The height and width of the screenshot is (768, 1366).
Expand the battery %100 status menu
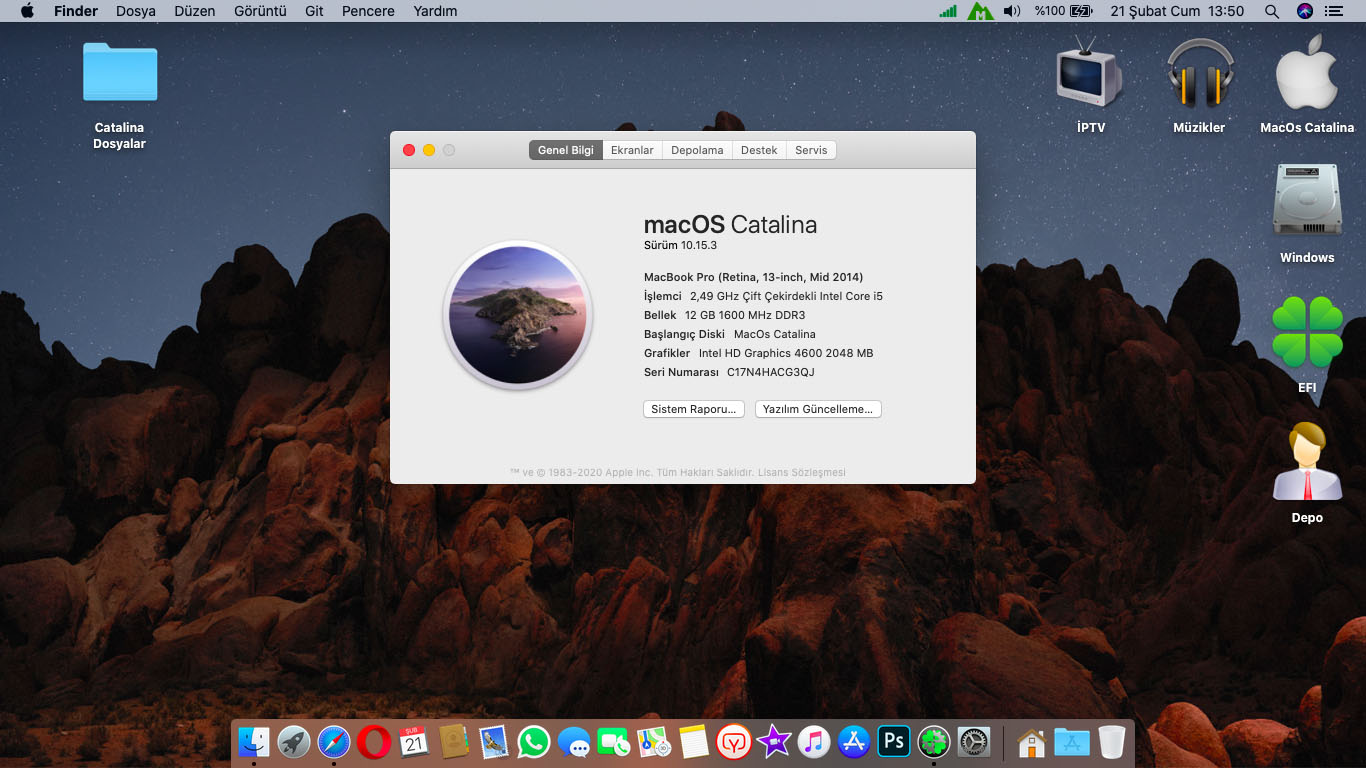pyautogui.click(x=1063, y=11)
